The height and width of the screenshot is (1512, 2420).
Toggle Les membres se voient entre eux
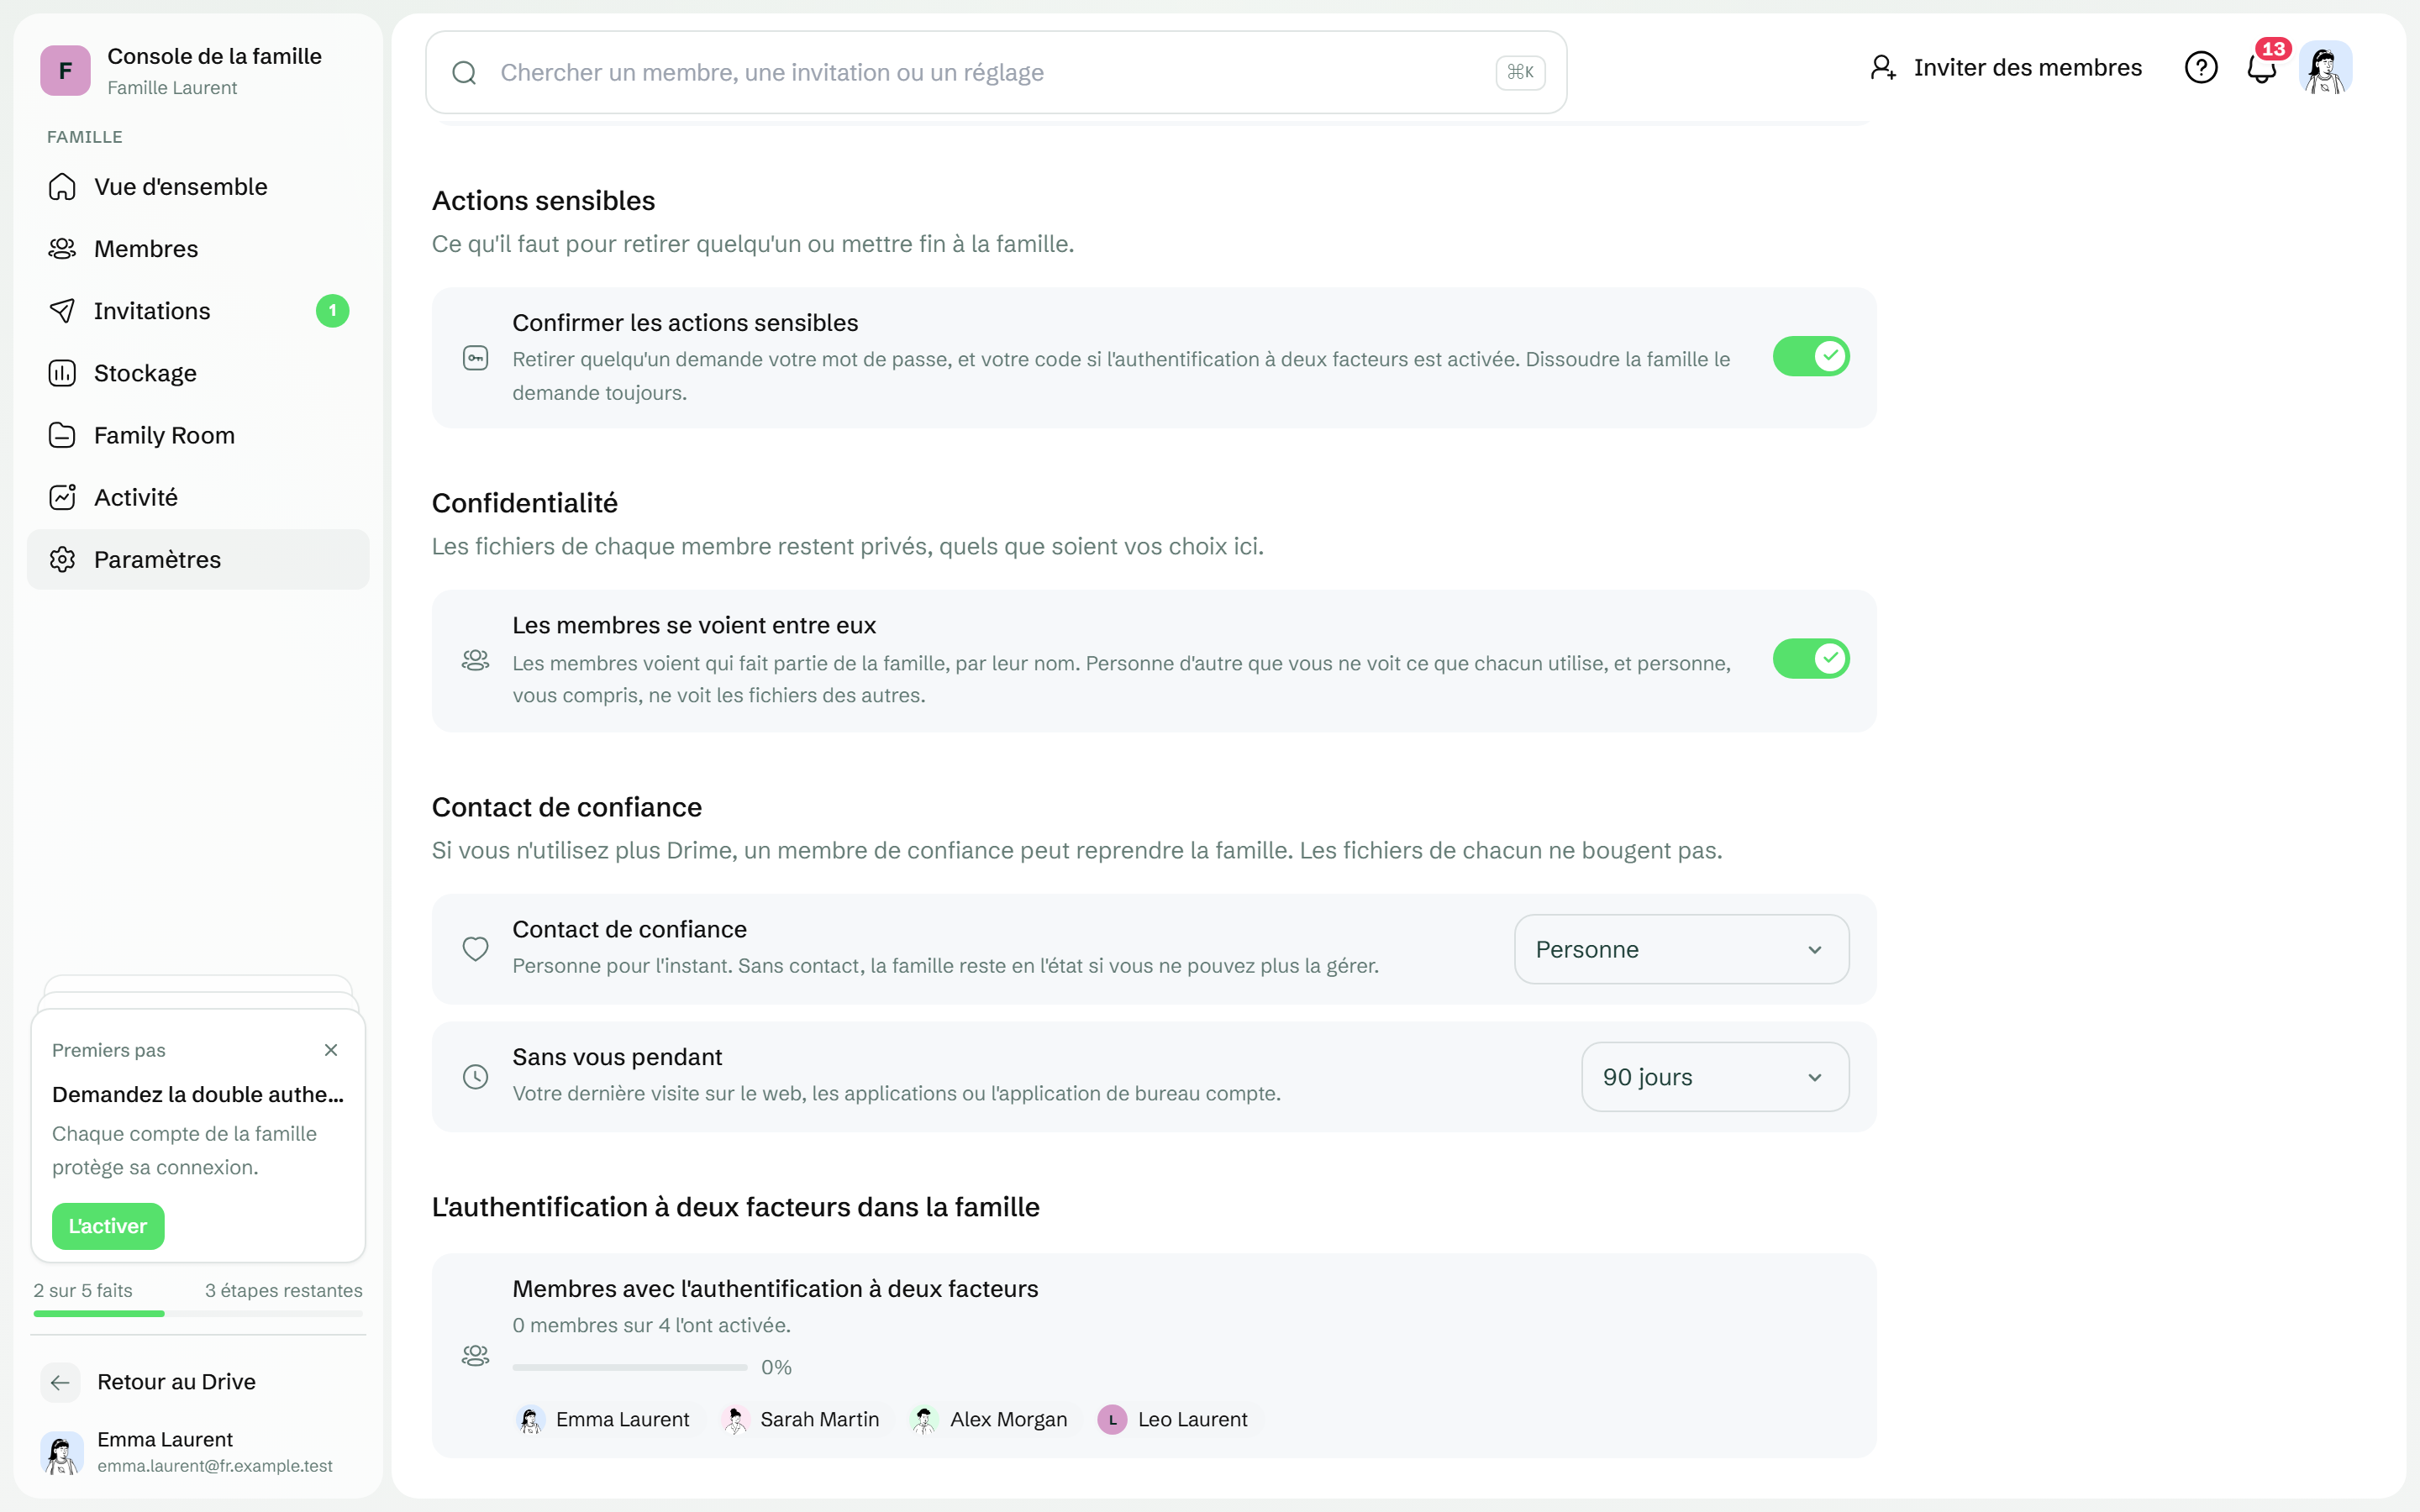[x=1811, y=659]
